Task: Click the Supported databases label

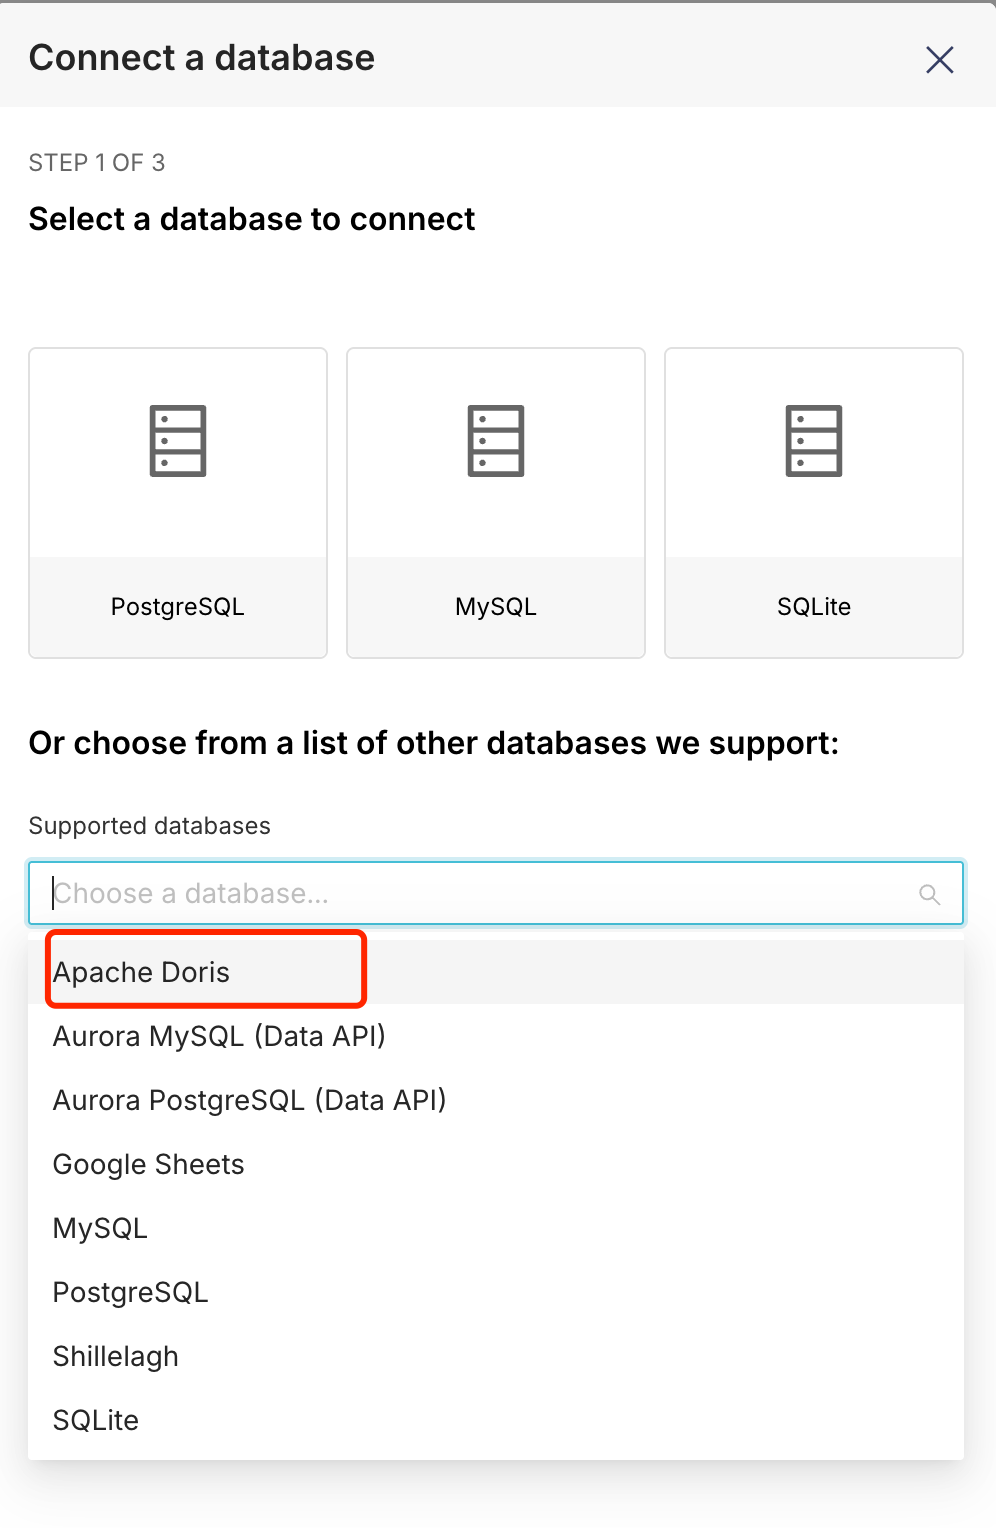Action: pyautogui.click(x=150, y=826)
